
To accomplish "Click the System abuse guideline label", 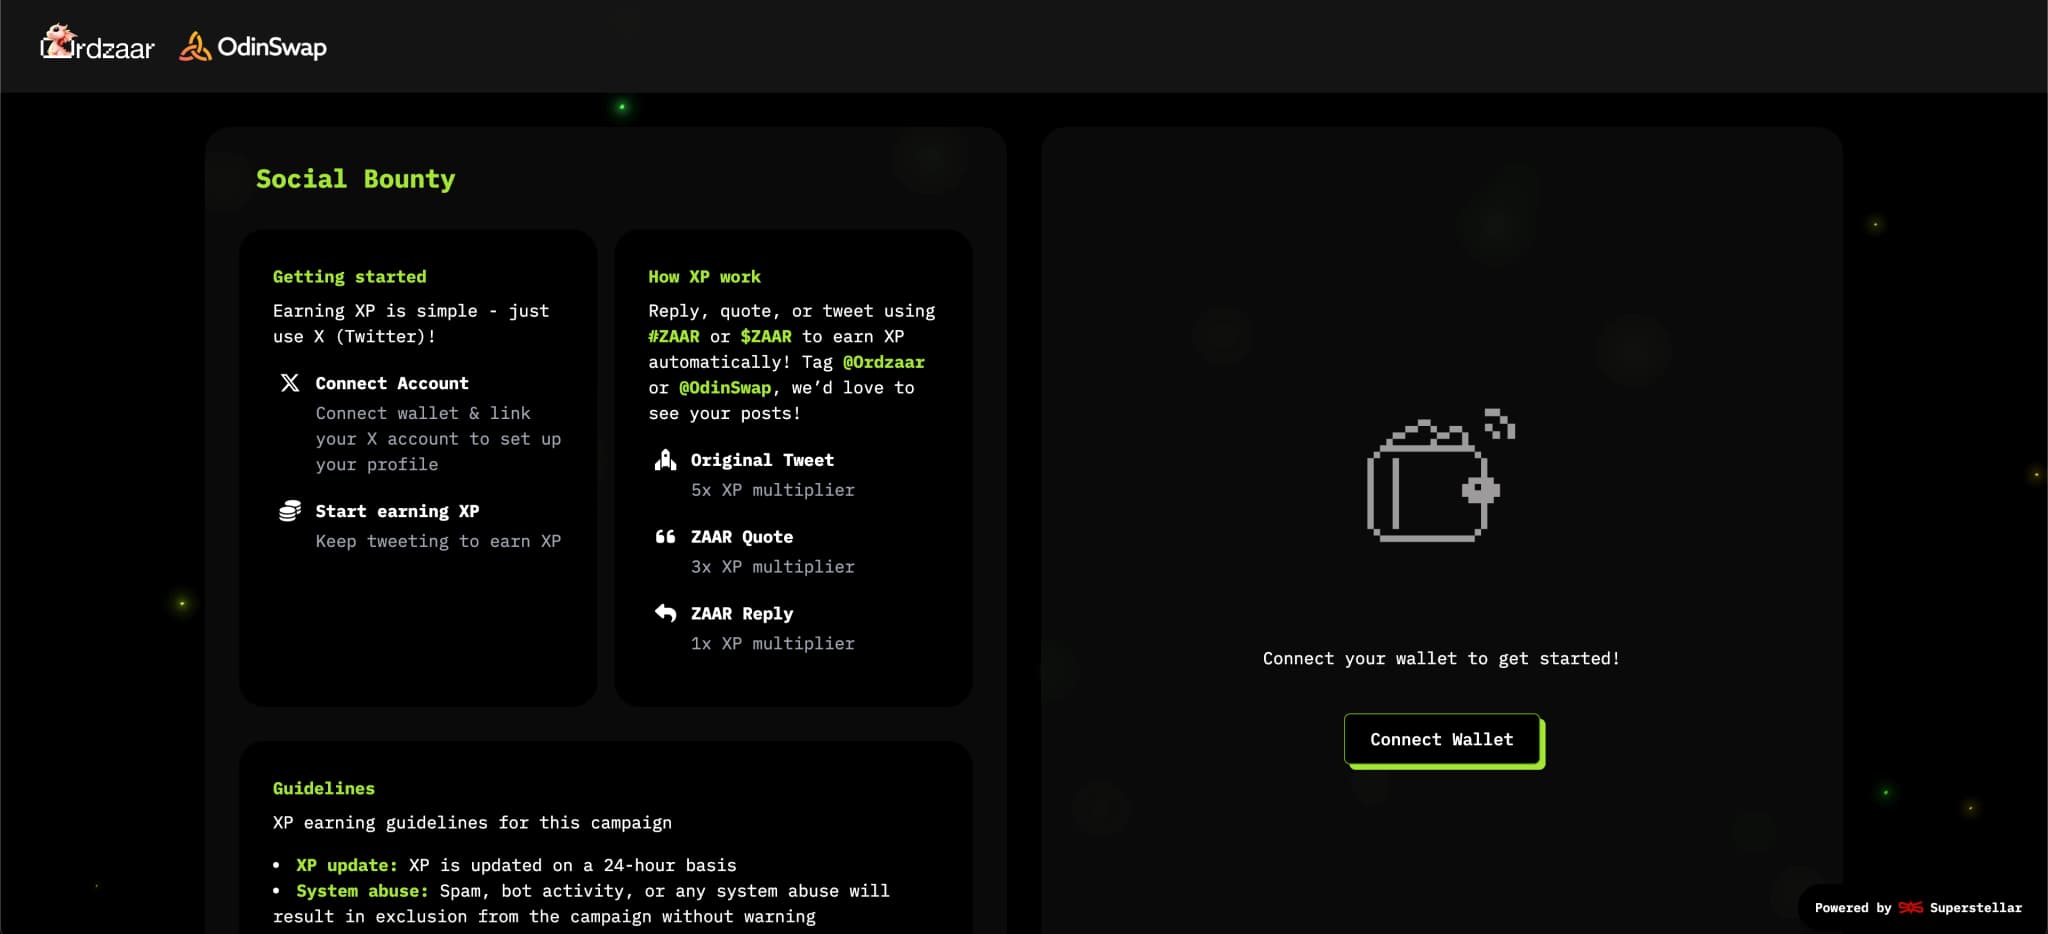I will (362, 891).
